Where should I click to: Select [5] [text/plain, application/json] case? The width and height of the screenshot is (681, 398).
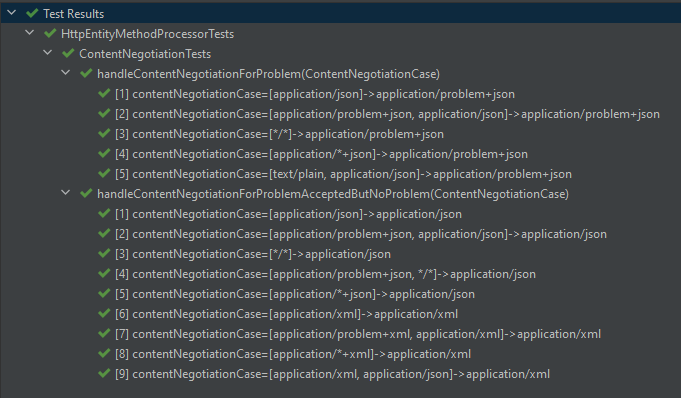343,174
